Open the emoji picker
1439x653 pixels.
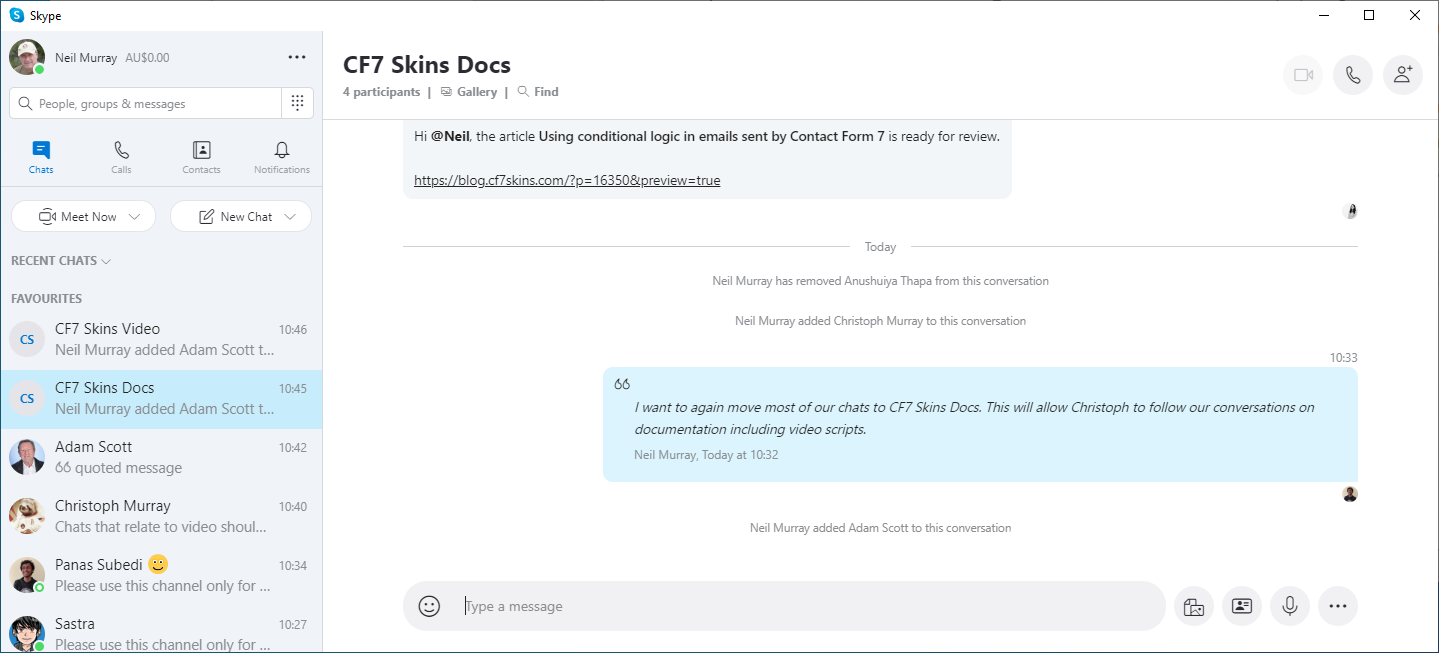click(x=429, y=606)
